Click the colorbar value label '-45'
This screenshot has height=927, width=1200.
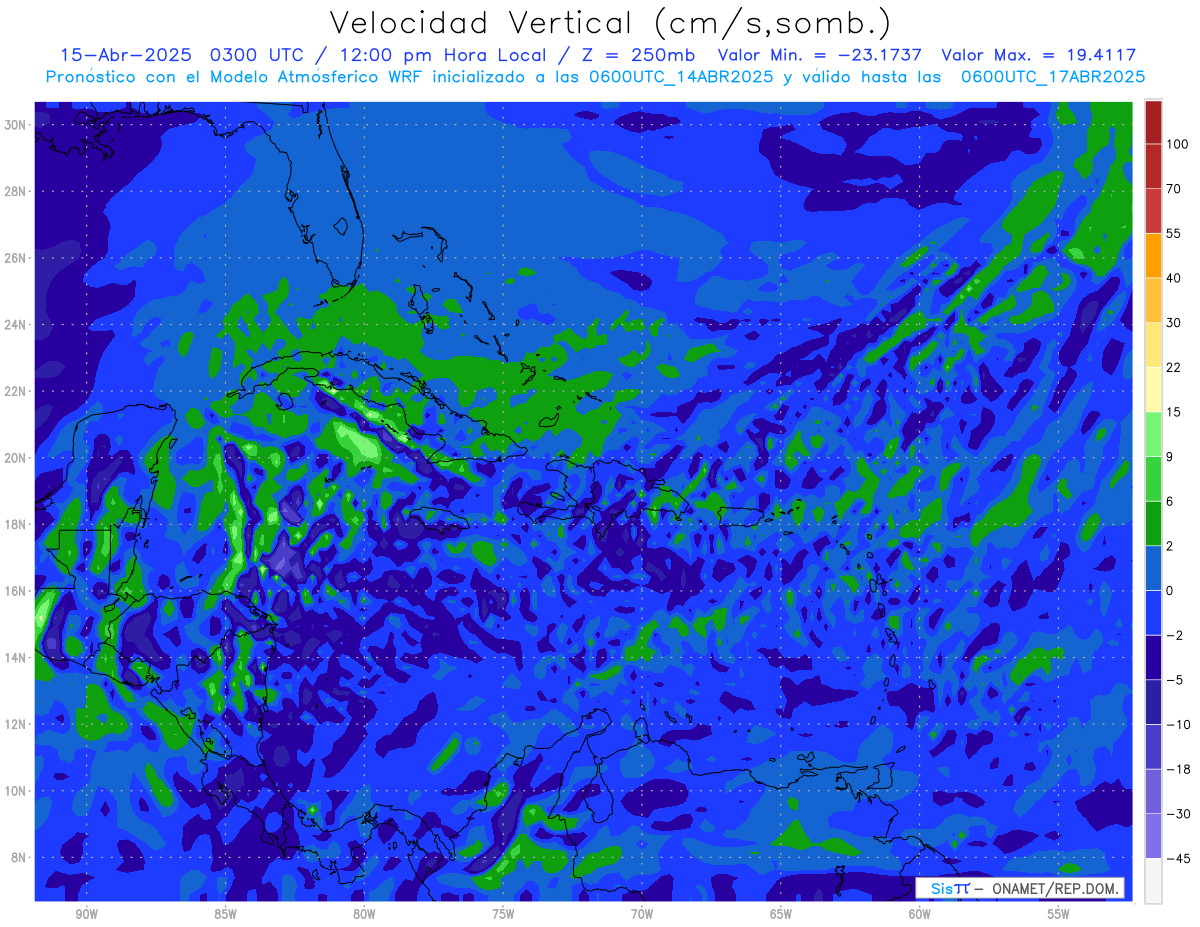(1177, 858)
